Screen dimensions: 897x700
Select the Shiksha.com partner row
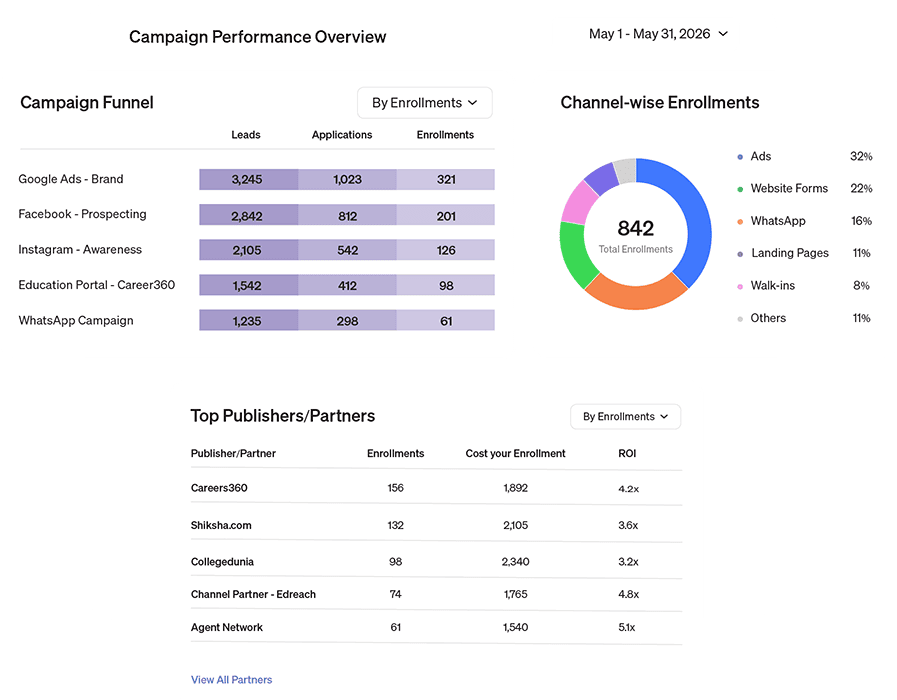tap(436, 525)
